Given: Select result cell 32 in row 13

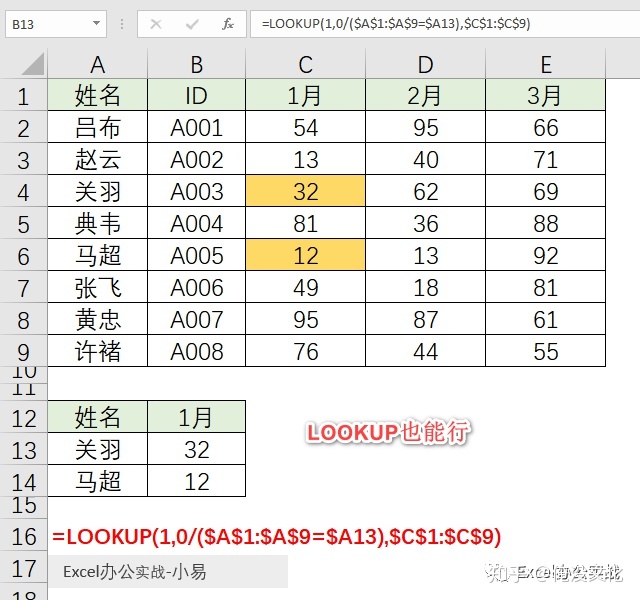Looking at the screenshot, I should tap(196, 449).
